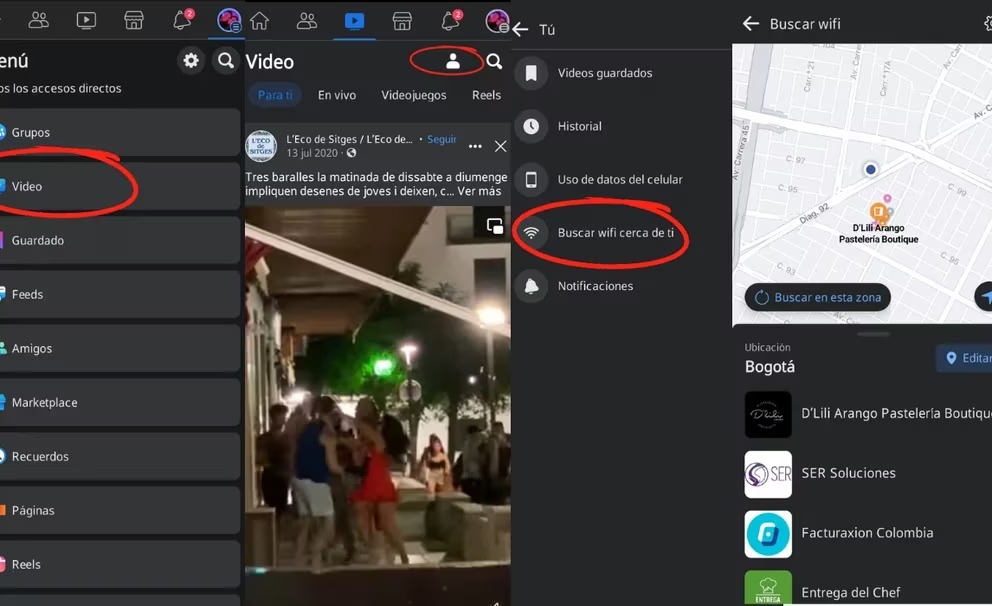This screenshot has height=606, width=992.
Task: Open Video shortcut in menu
Action: pyautogui.click(x=119, y=186)
